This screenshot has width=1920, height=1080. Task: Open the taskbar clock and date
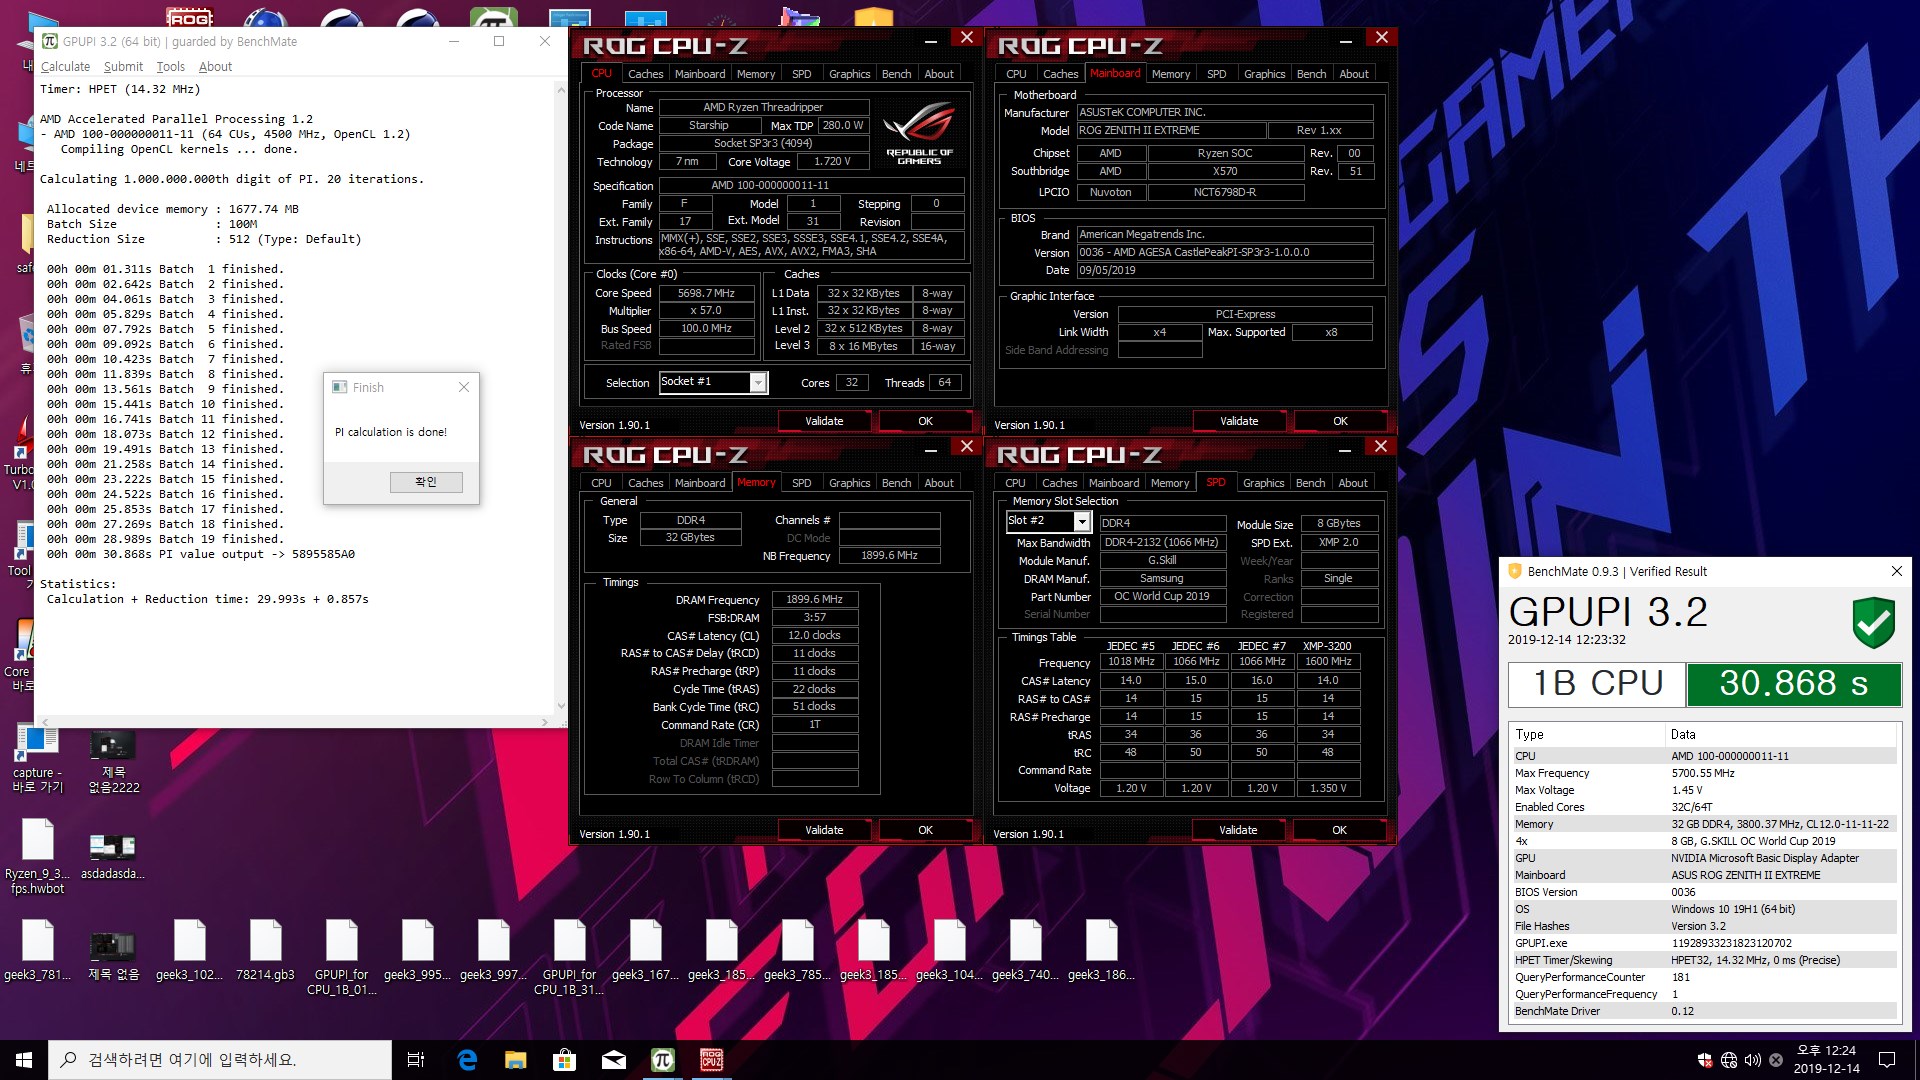click(x=1826, y=1060)
